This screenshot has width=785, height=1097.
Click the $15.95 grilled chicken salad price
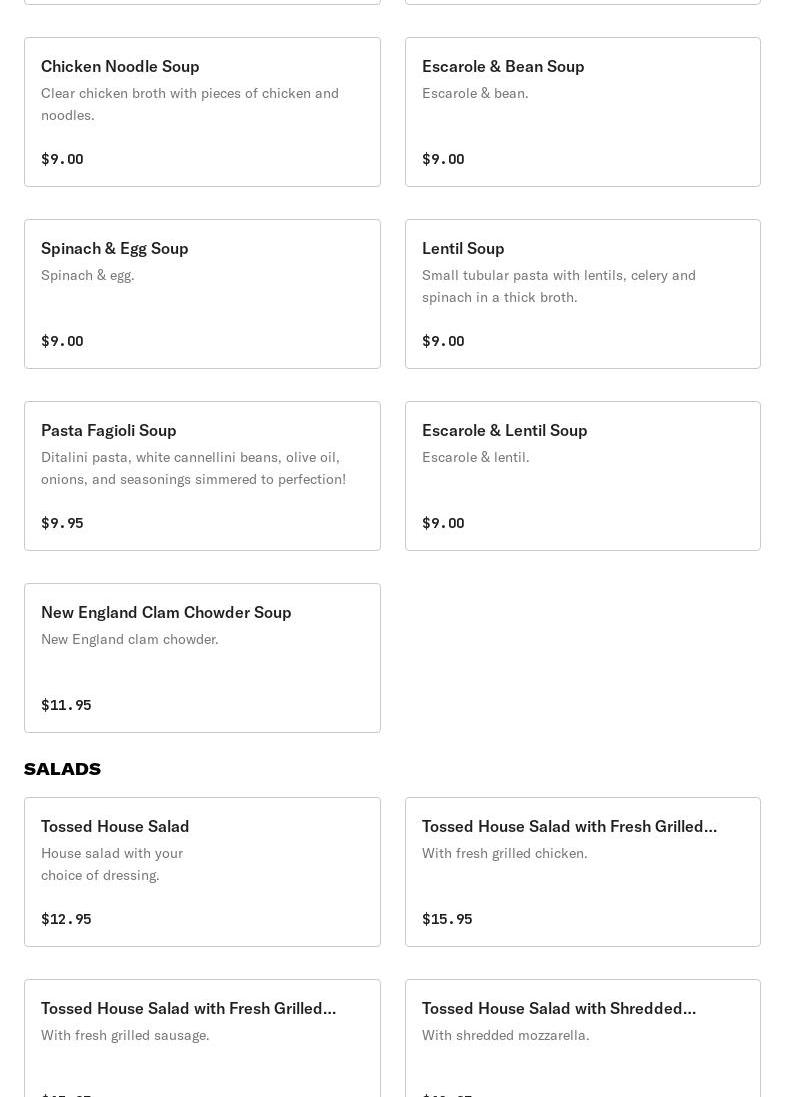[447, 919]
